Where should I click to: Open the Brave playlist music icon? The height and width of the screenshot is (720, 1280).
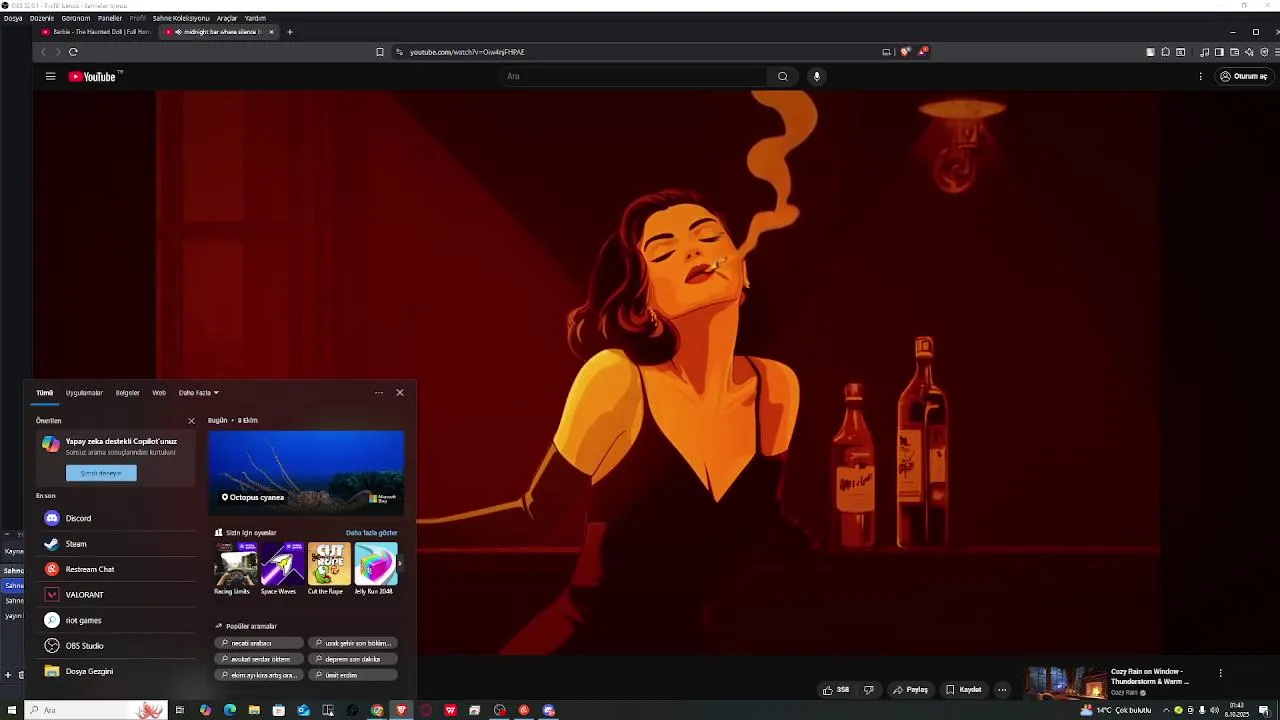tap(1205, 52)
